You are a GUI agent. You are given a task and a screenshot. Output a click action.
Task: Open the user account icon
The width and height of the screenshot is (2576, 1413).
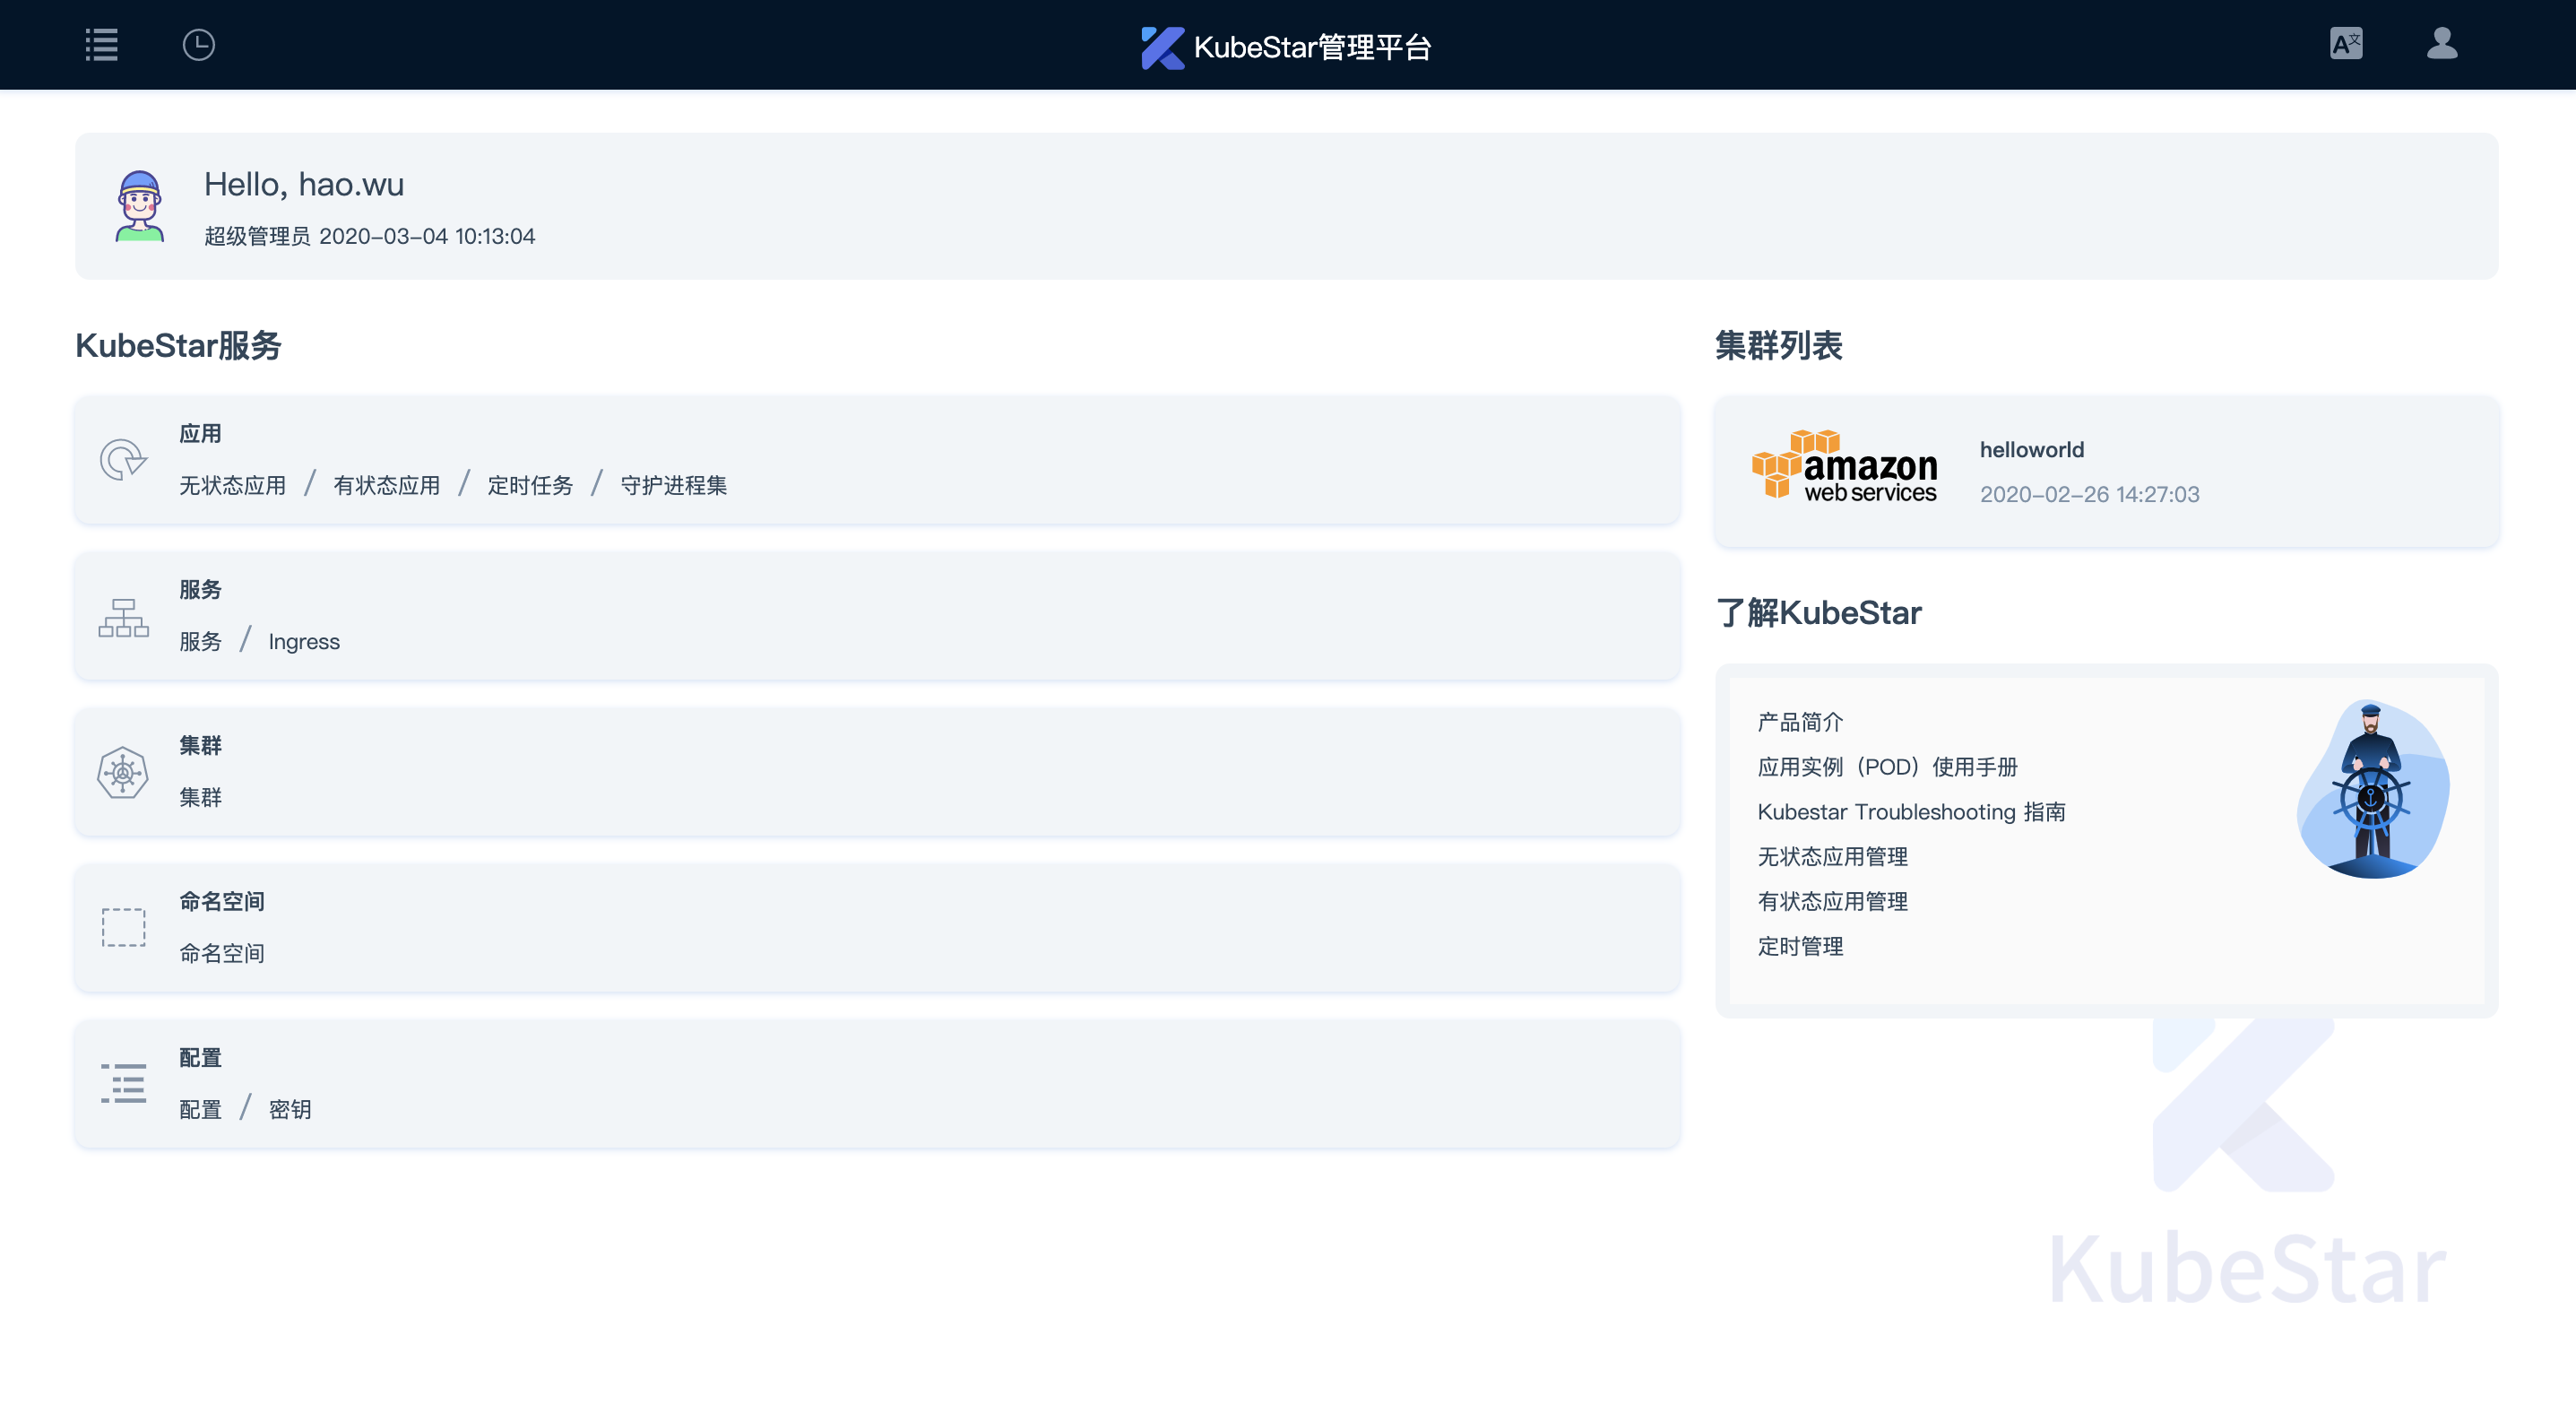tap(2442, 44)
